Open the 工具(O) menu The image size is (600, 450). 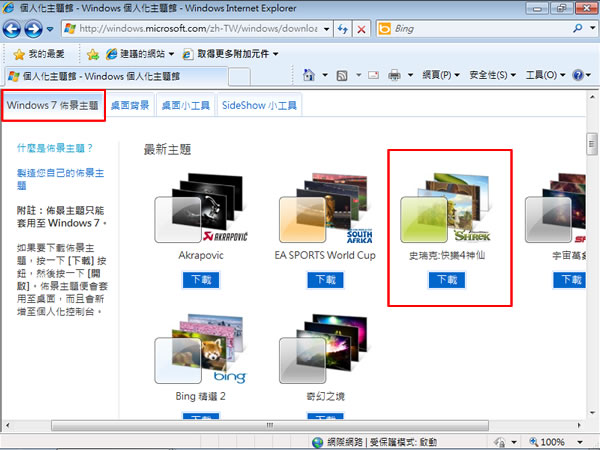[545, 75]
